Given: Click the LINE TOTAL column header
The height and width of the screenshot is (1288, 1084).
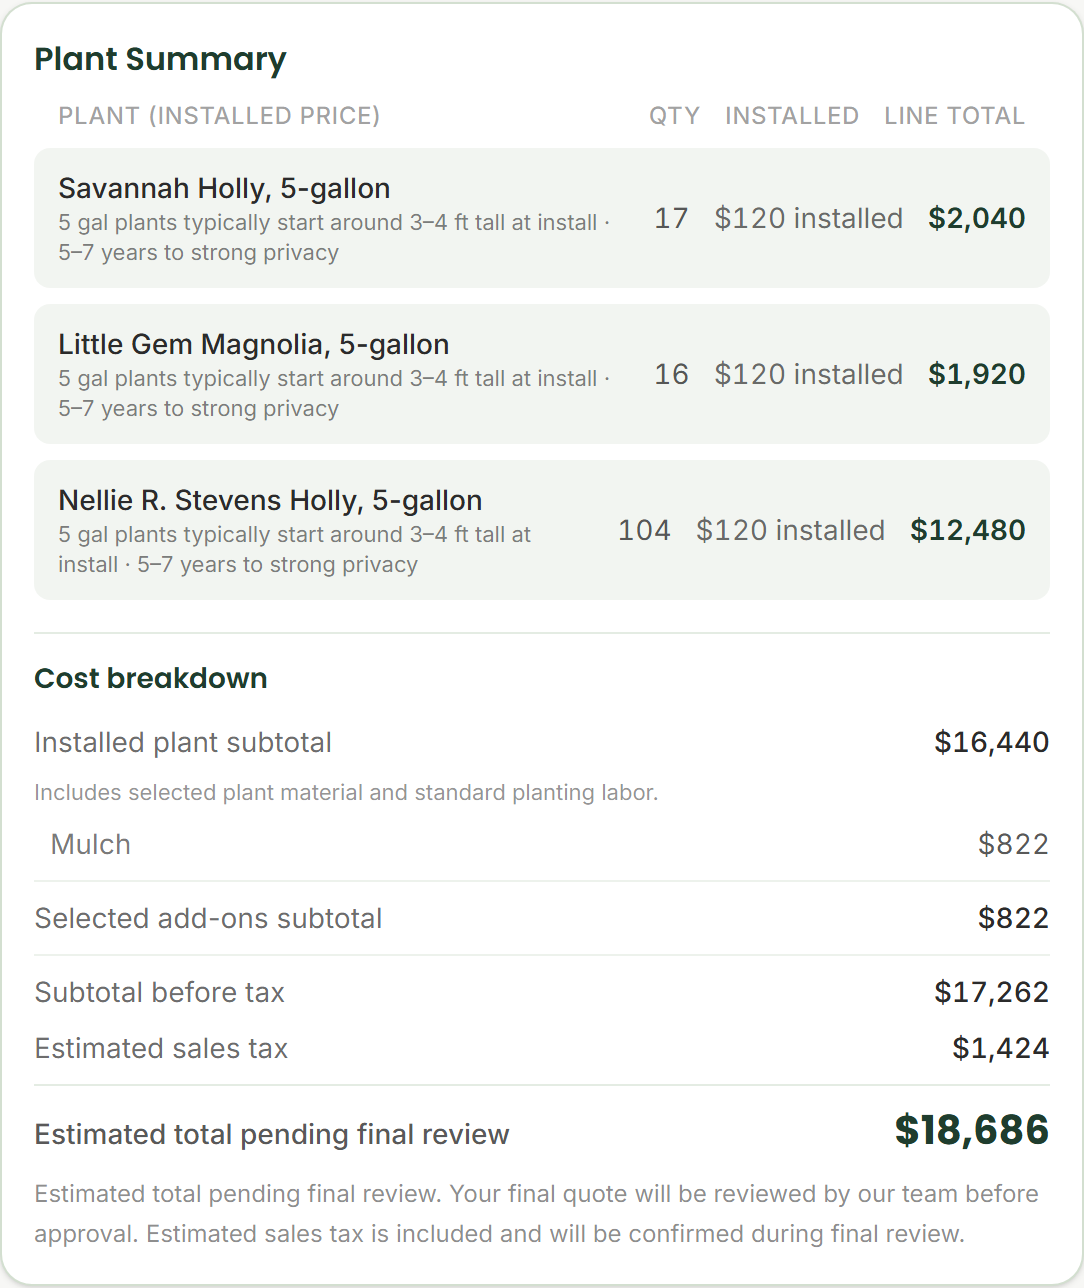Looking at the screenshot, I should [x=955, y=116].
